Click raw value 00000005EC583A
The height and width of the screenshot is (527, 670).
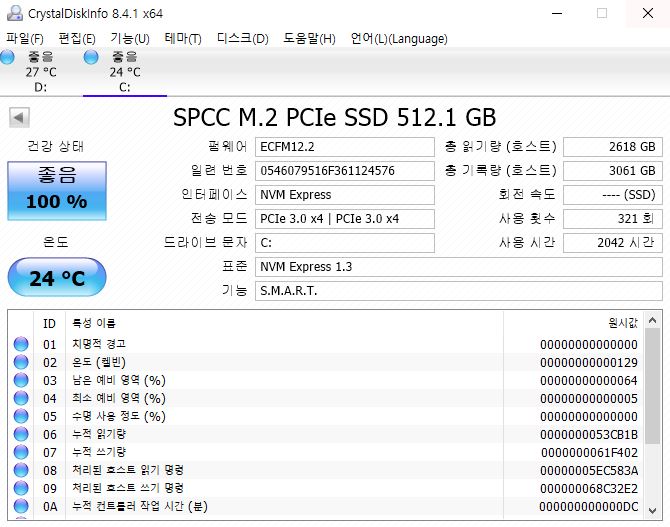589,470
